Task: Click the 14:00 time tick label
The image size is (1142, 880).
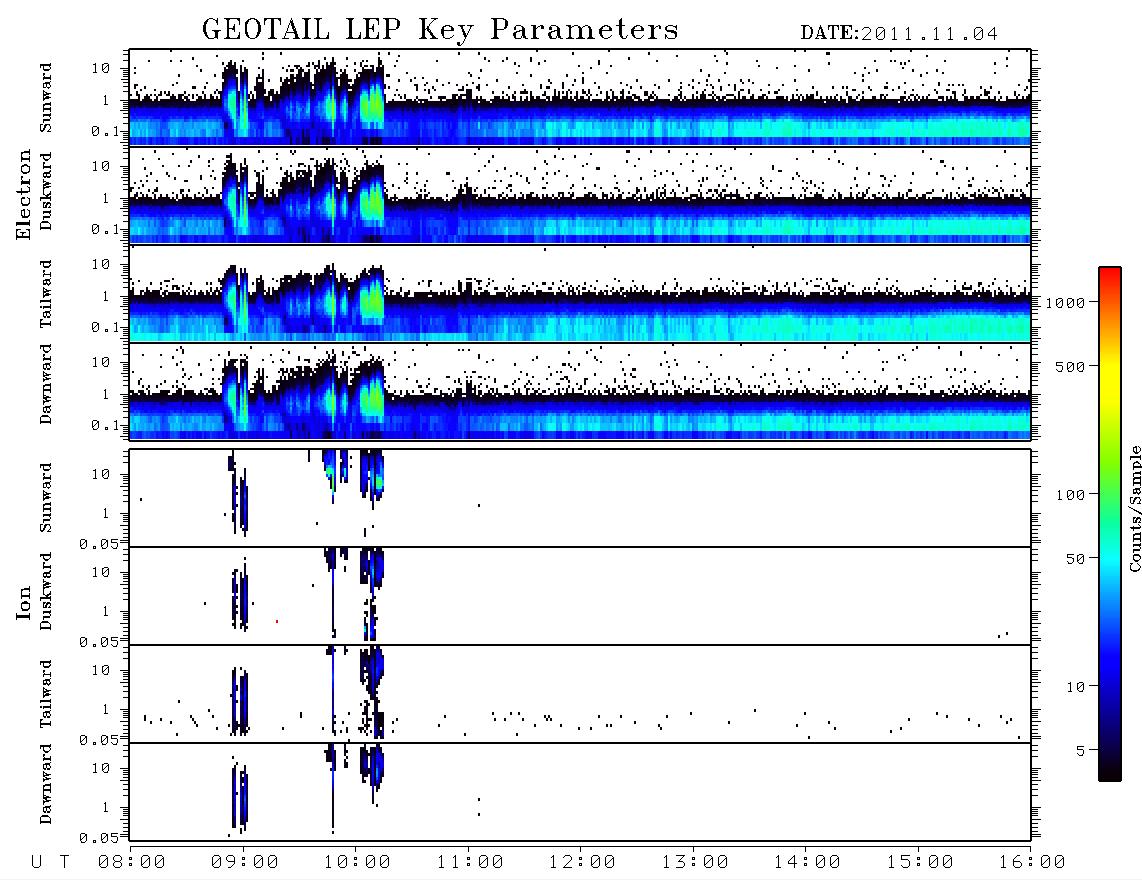Action: tap(807, 863)
